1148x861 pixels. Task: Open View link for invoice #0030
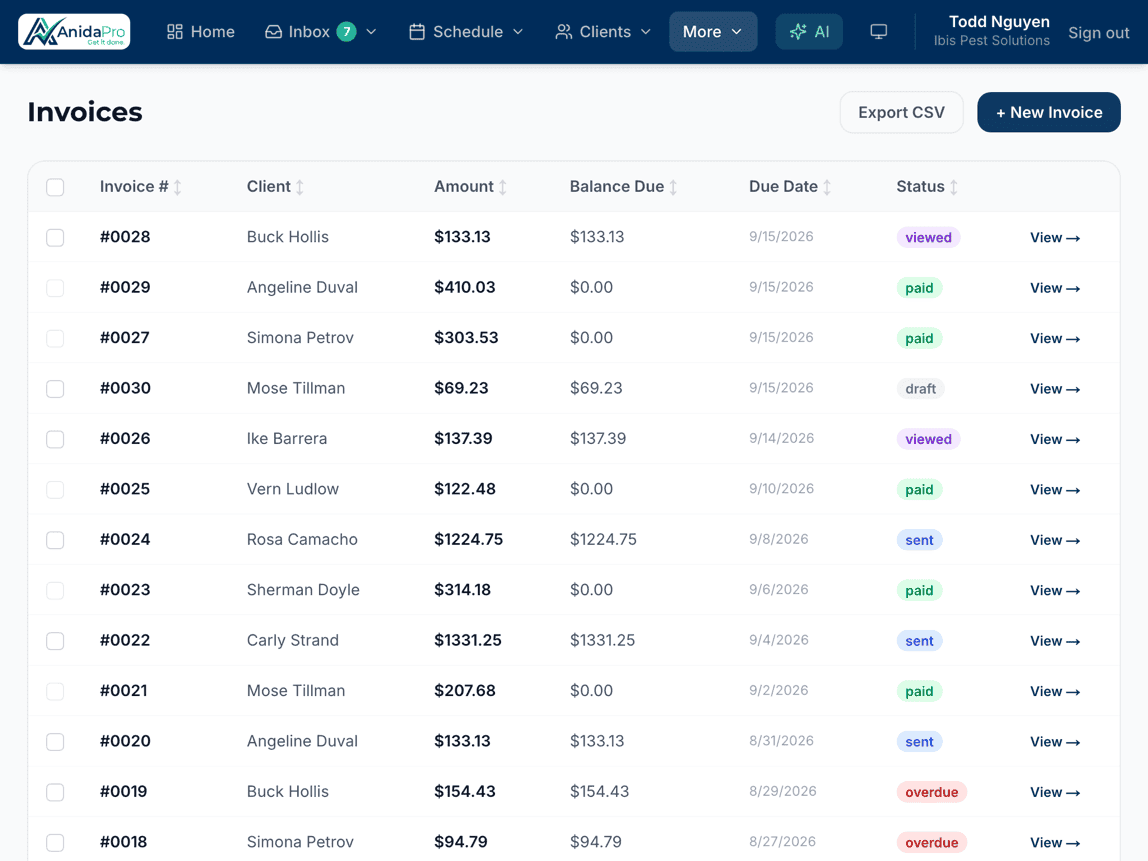pyautogui.click(x=1055, y=389)
